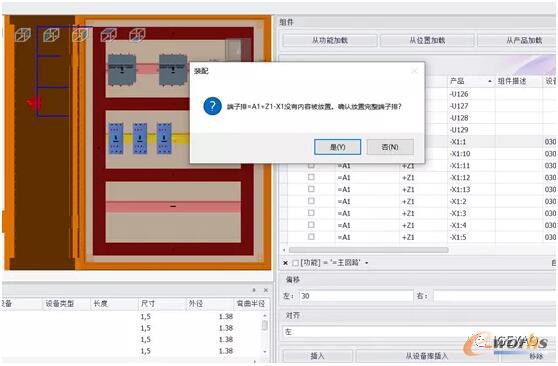Image resolution: width=558 pixels, height=366 pixels.
Task: Check the box for row -X1:2
Action: 311,201
